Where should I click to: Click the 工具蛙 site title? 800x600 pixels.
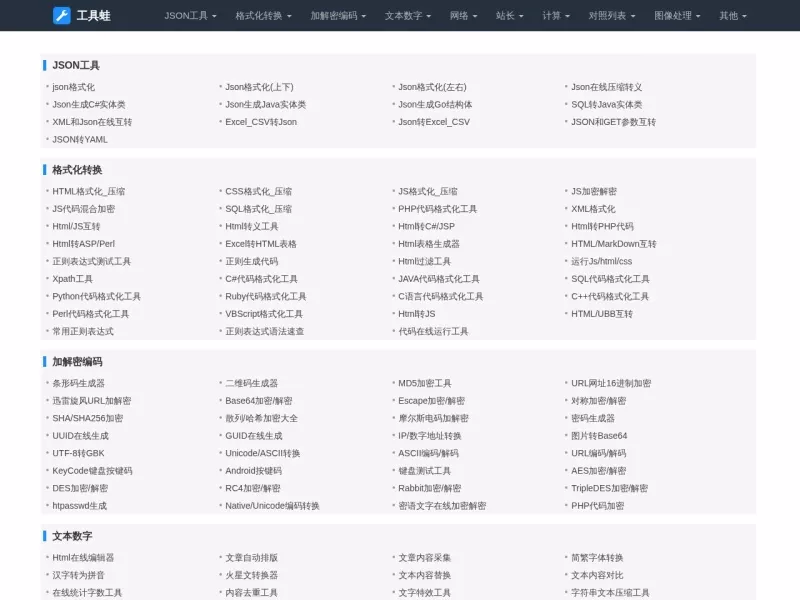point(93,16)
